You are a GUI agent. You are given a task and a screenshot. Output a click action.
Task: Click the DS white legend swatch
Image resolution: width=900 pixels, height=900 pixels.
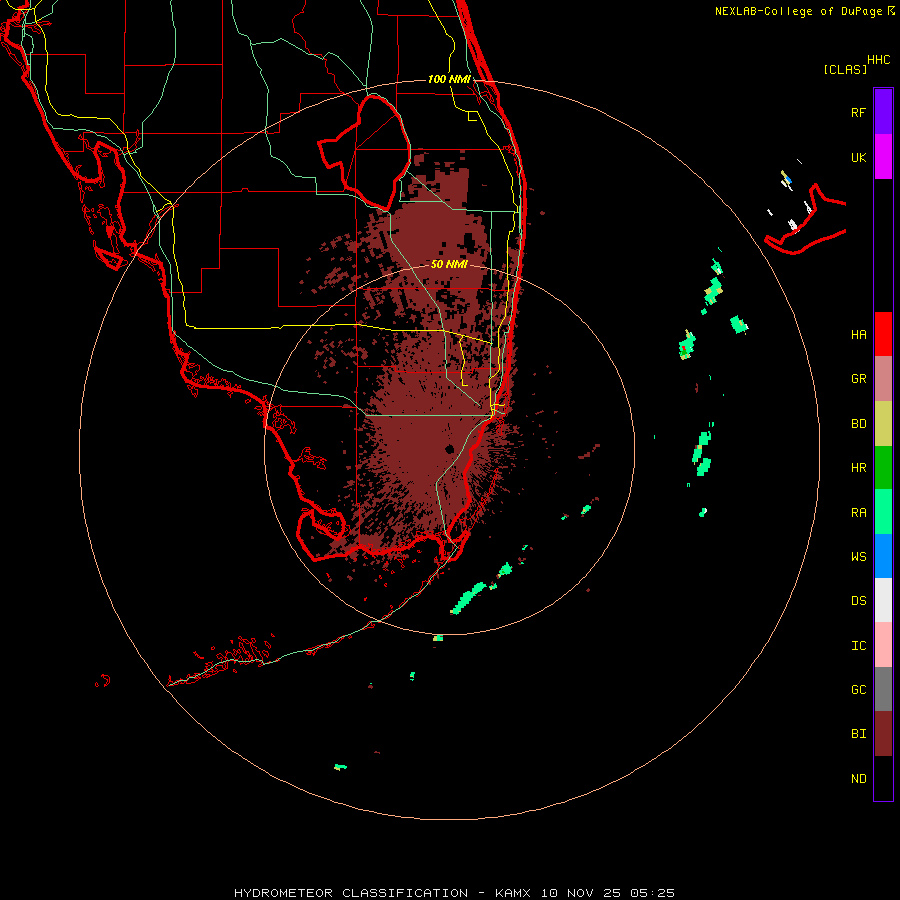coord(883,600)
